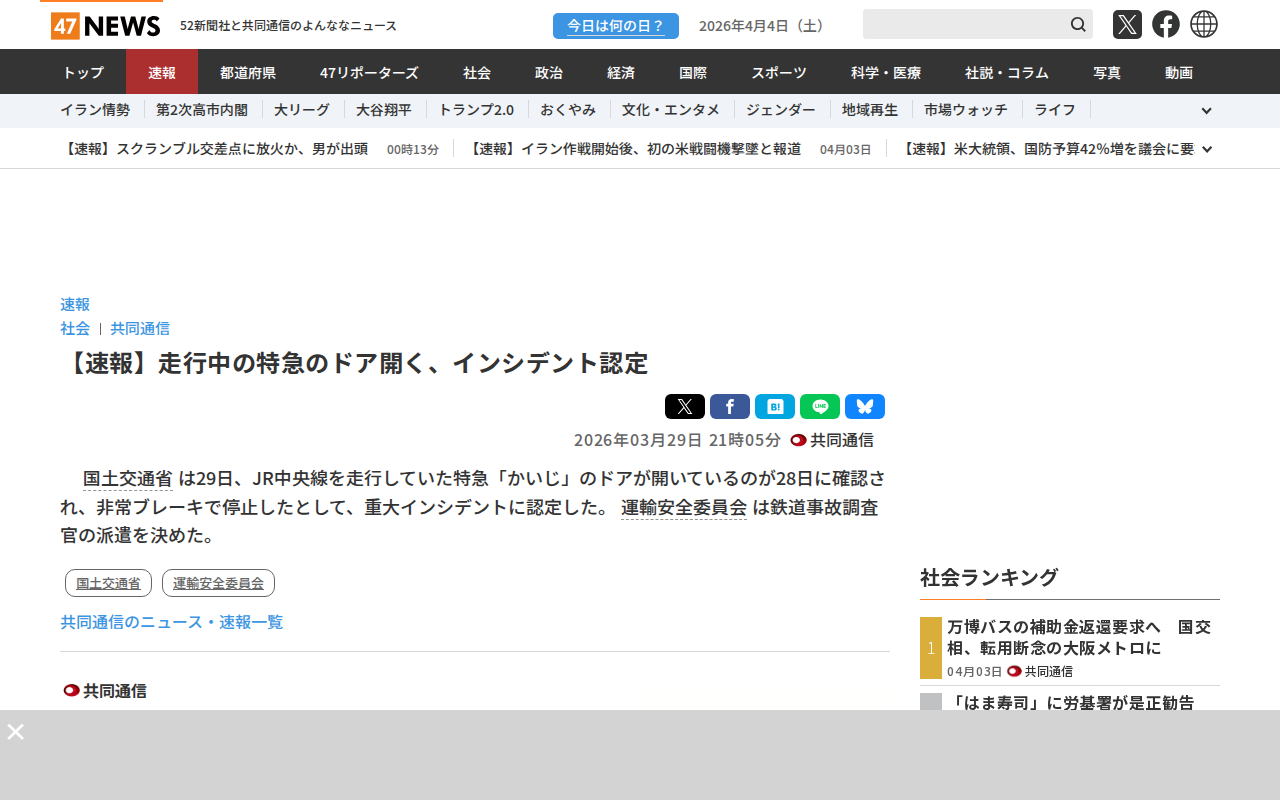
Task: Click 今日は何の日？ button
Action: coord(616,26)
